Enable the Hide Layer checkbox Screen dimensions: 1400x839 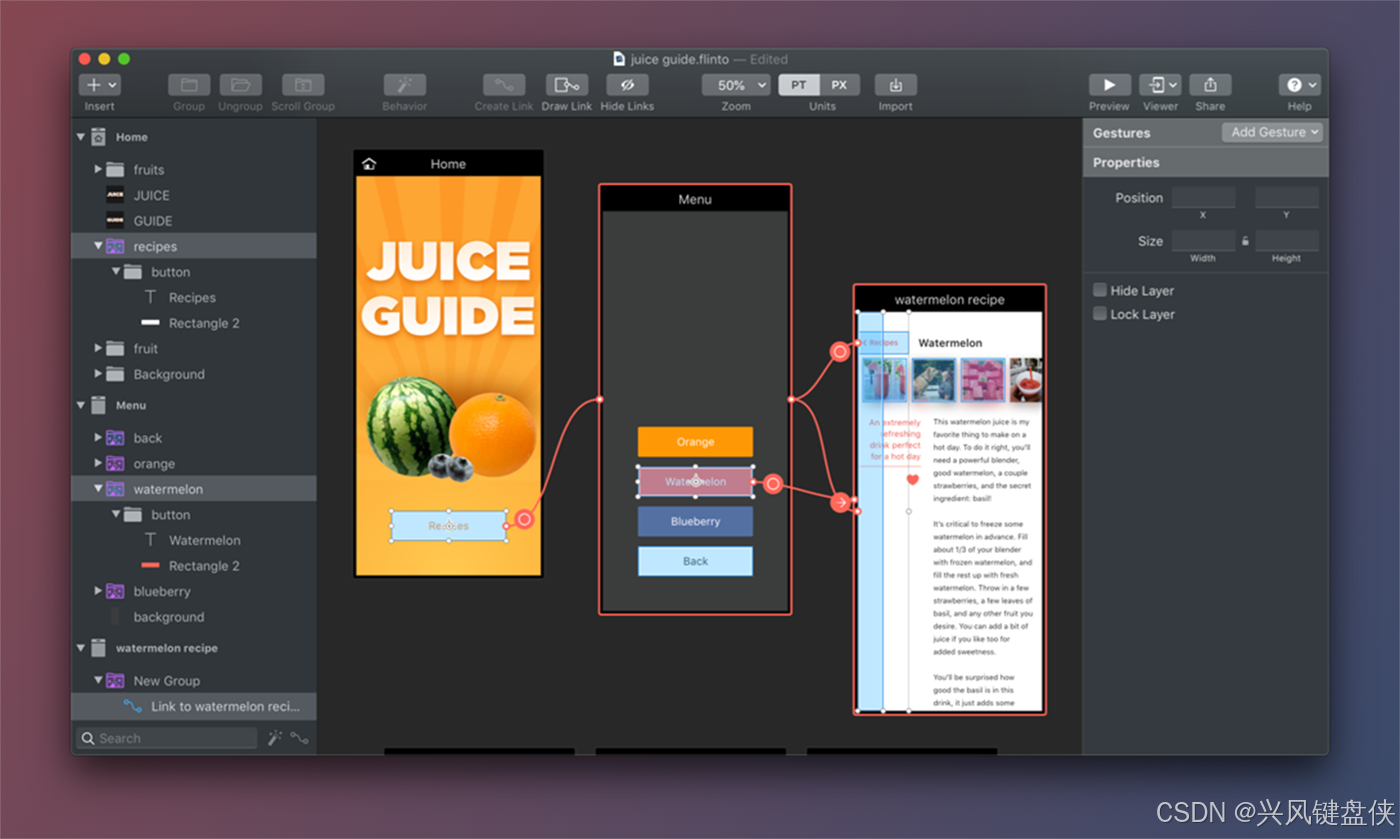[1100, 290]
